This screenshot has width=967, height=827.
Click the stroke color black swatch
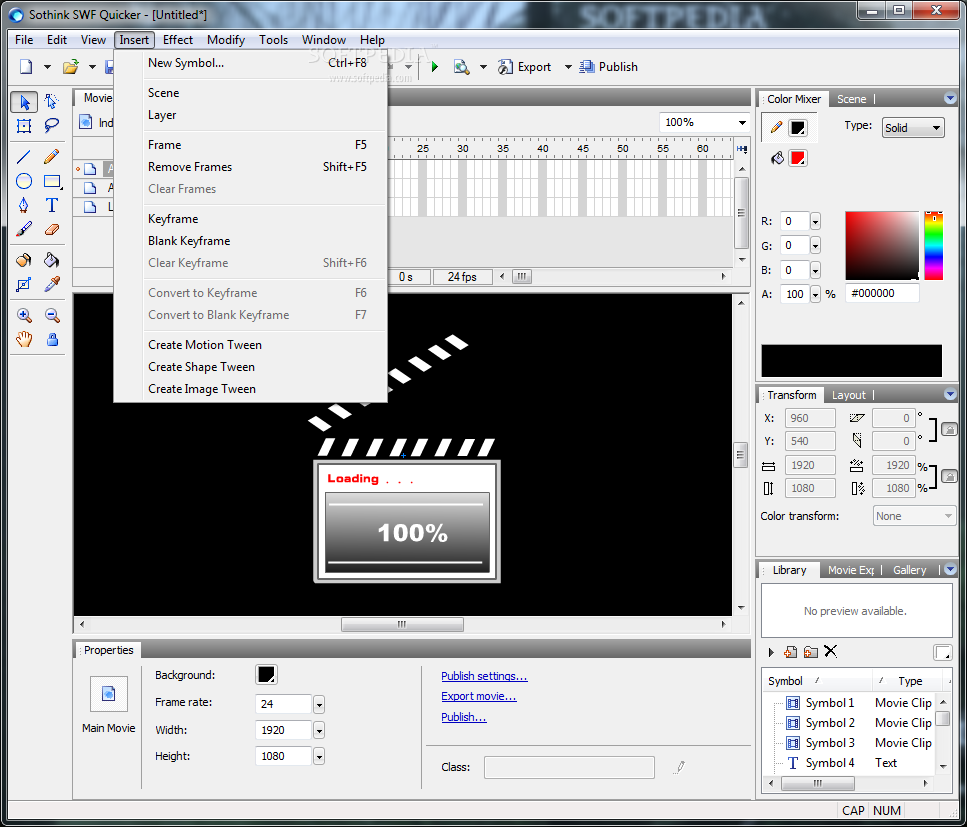click(798, 128)
